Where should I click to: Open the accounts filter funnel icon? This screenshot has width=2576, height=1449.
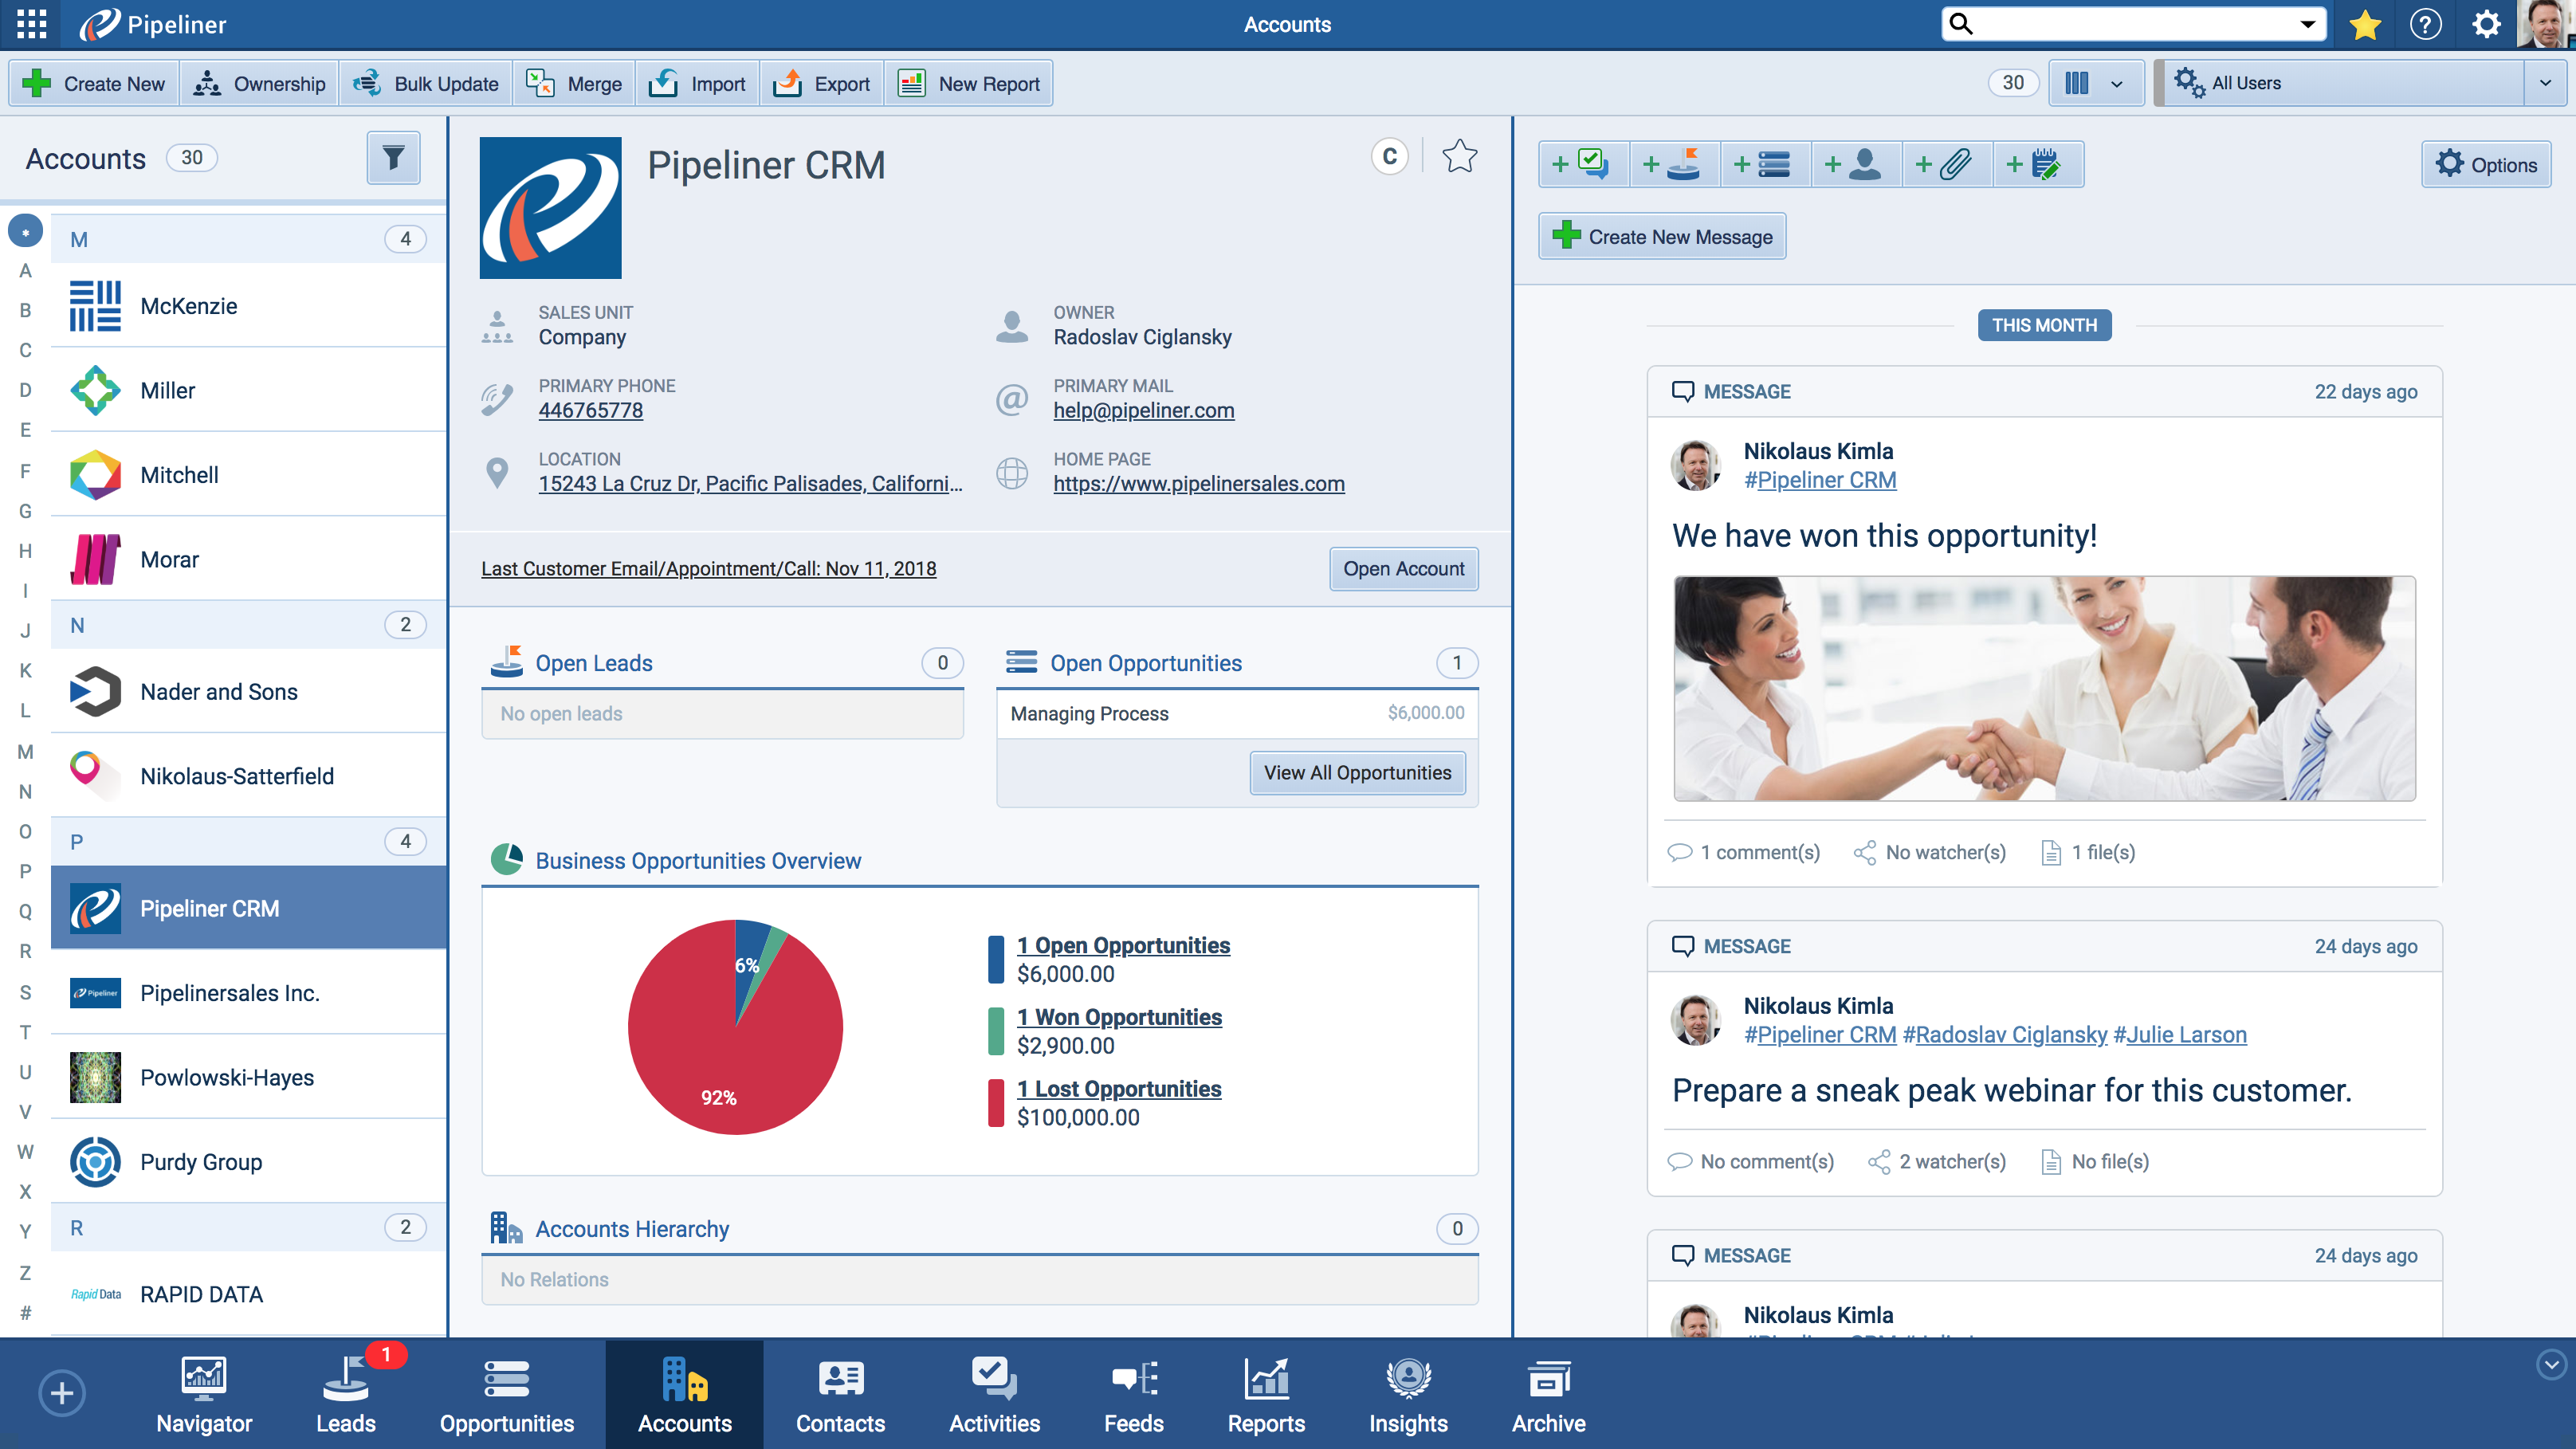point(393,158)
